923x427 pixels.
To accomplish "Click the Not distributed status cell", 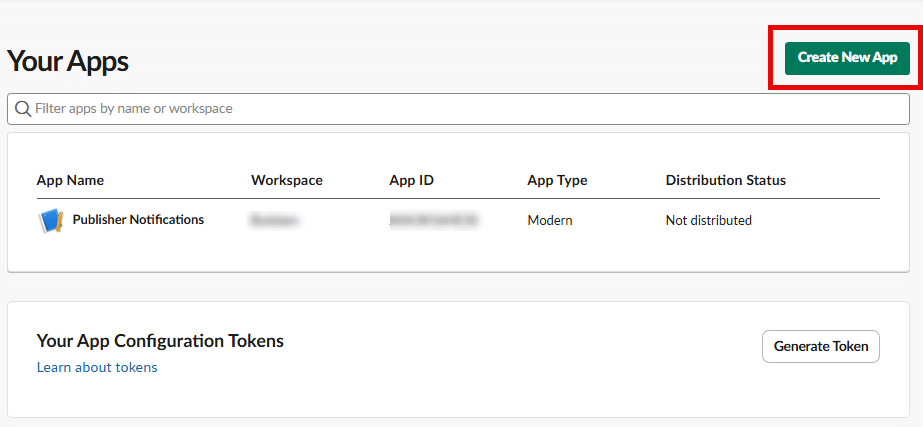I will pos(708,220).
